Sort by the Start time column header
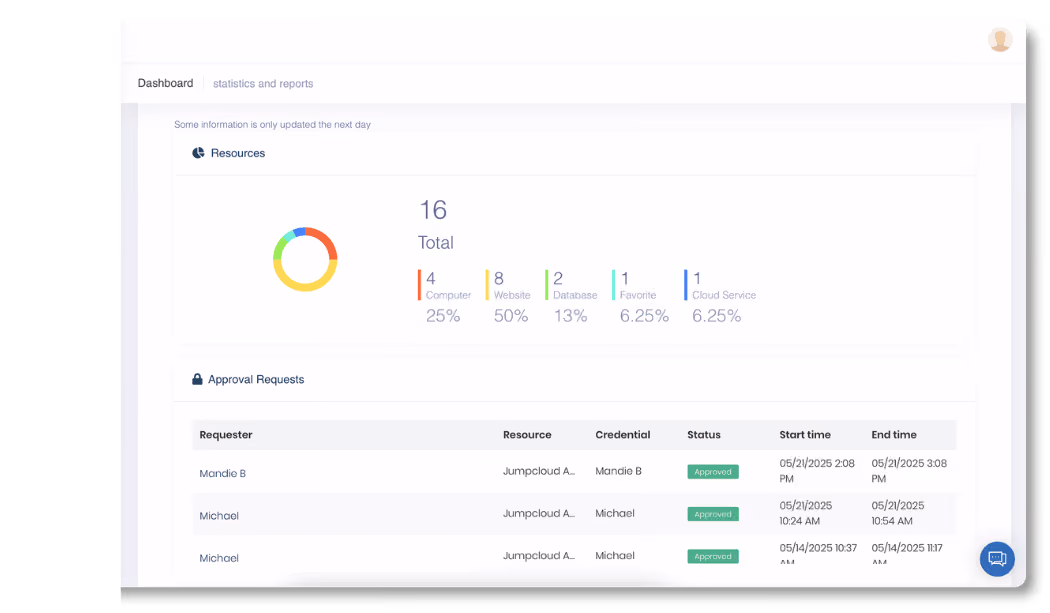Viewport: 1050px width, 613px height. point(805,435)
